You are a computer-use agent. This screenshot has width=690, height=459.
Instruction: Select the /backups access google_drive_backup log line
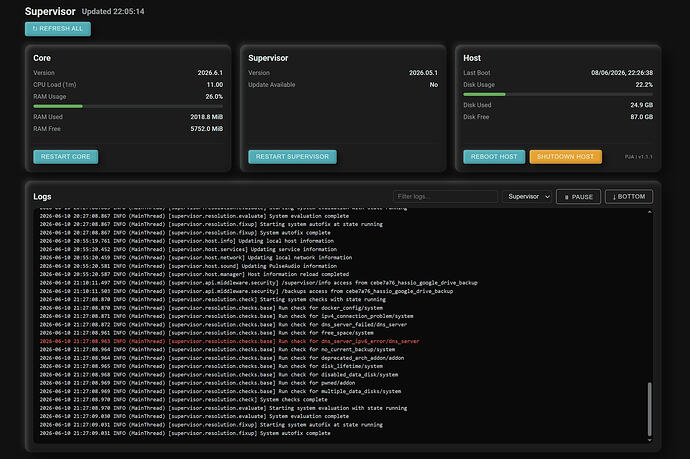246,291
